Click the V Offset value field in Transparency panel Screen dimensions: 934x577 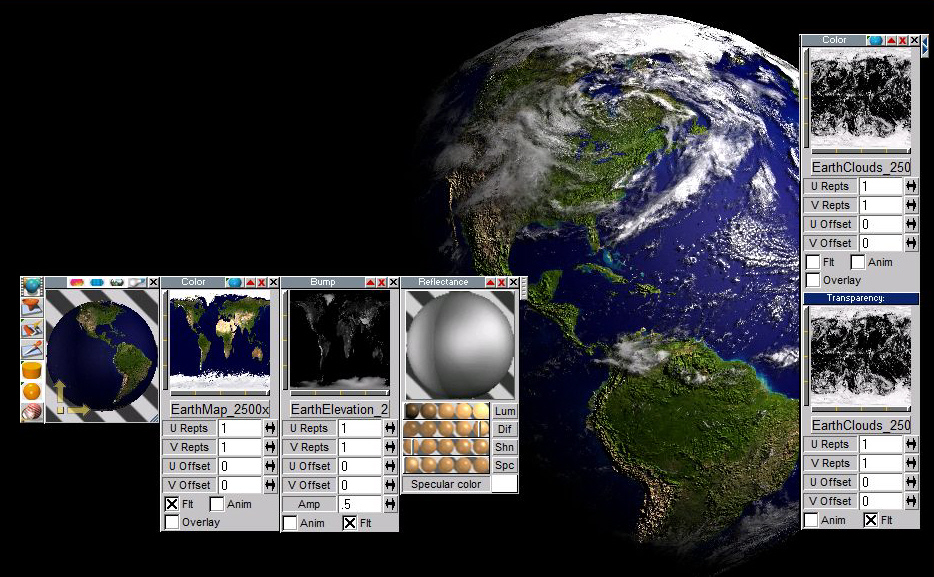(882, 501)
